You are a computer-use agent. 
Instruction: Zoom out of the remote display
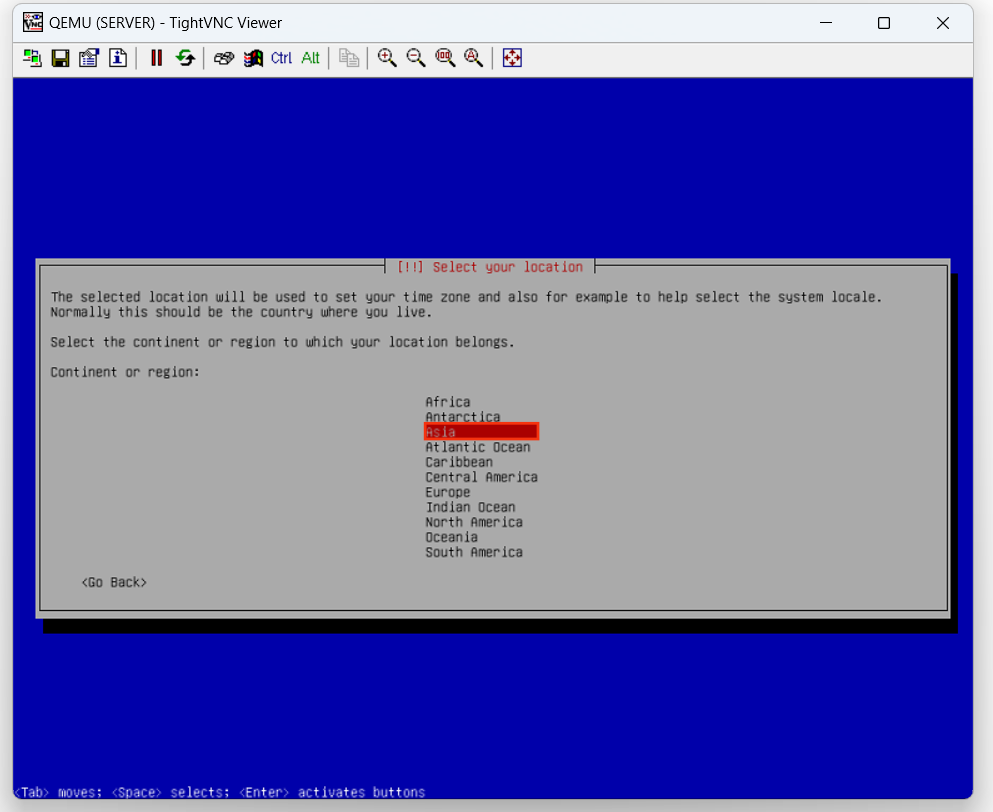pos(416,58)
